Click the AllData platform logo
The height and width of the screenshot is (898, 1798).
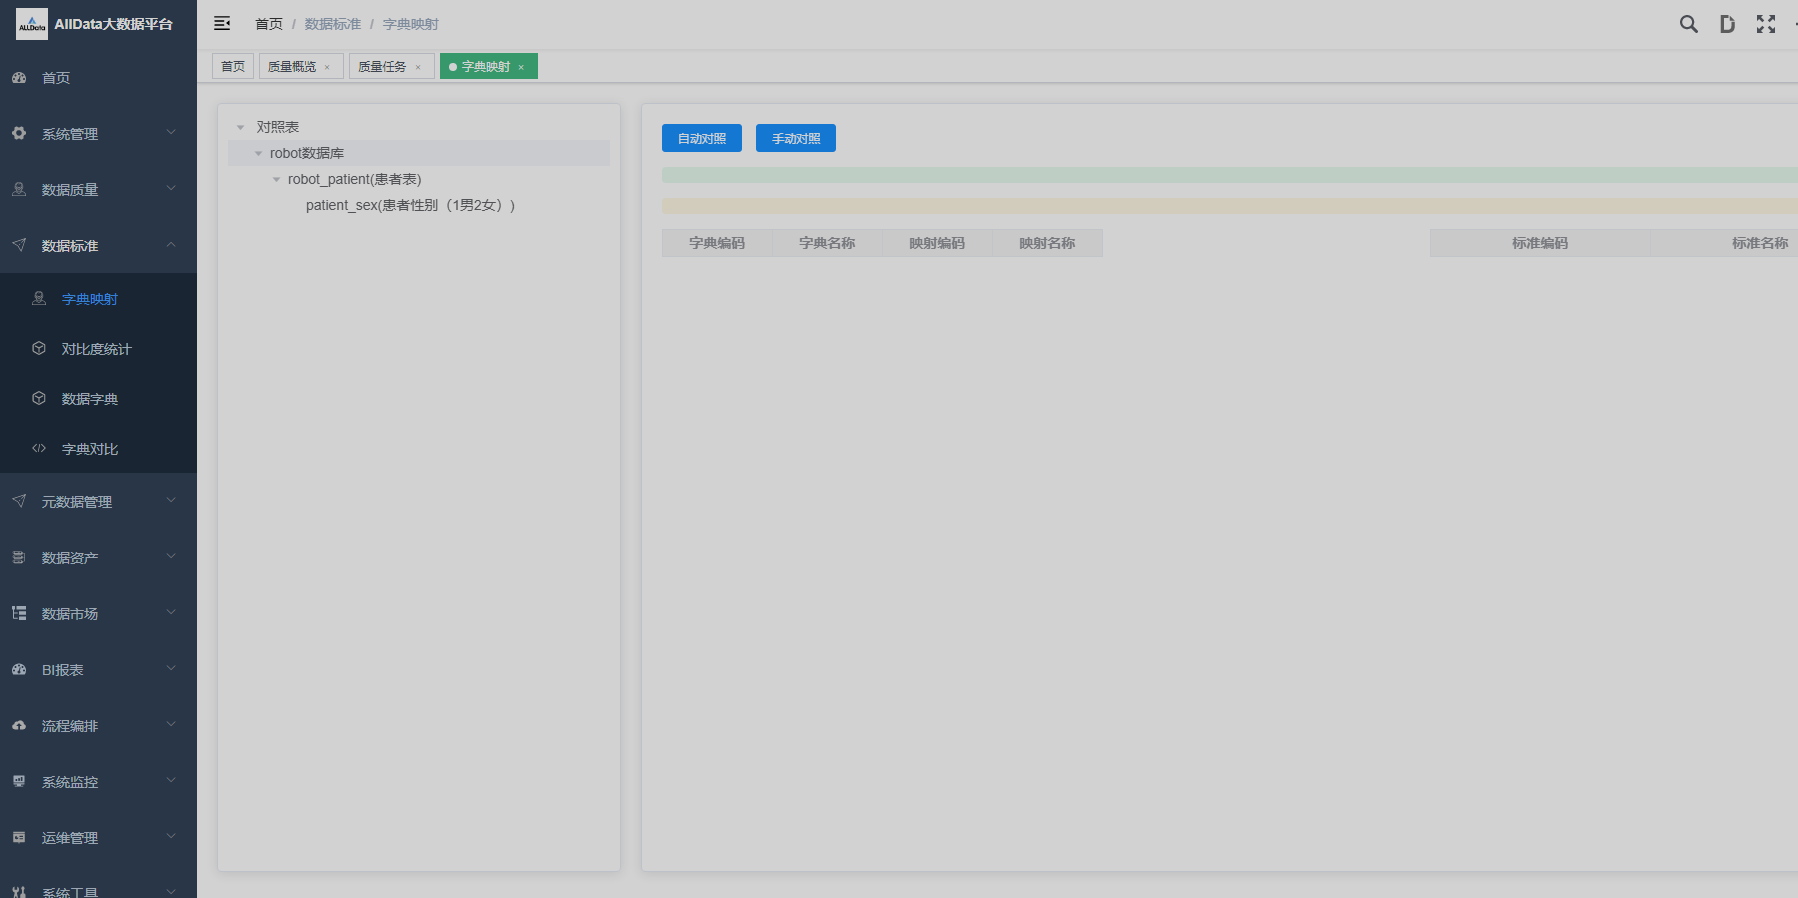[x=32, y=24]
